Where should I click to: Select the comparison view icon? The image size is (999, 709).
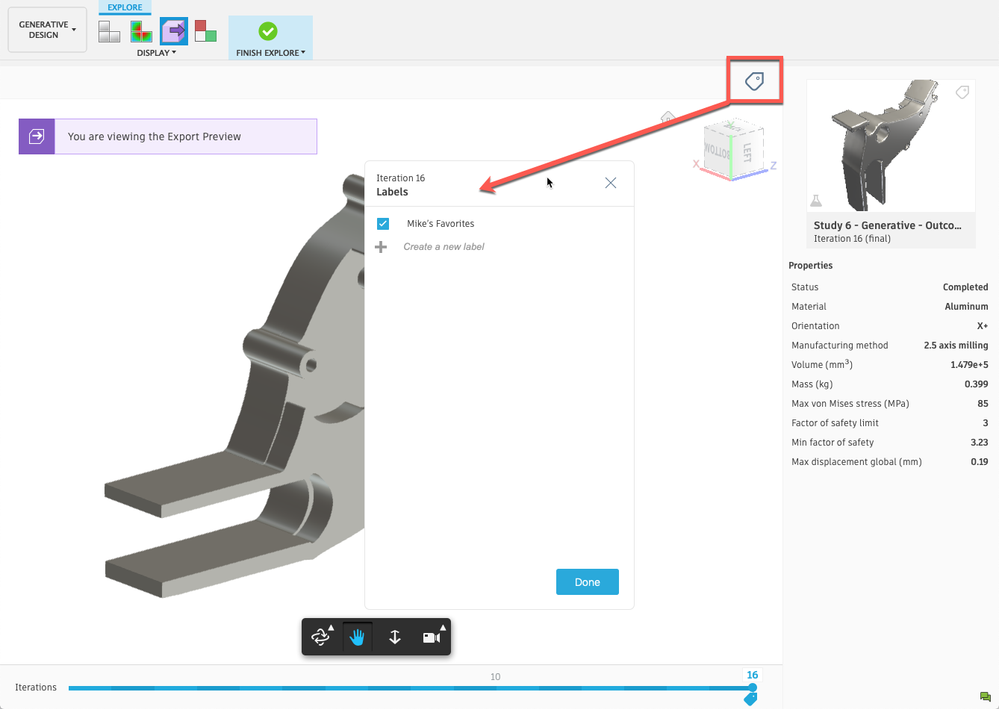pos(205,32)
